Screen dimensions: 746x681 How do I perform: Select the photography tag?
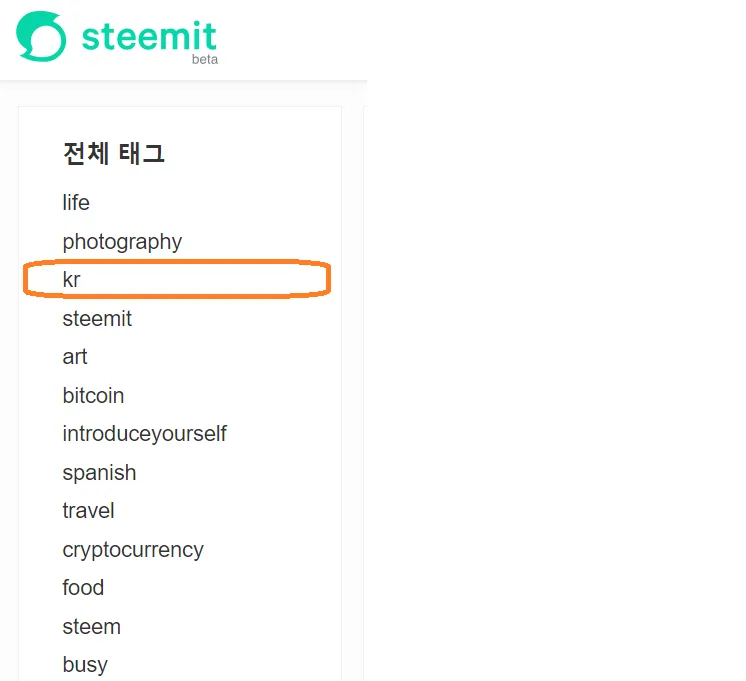[122, 242]
